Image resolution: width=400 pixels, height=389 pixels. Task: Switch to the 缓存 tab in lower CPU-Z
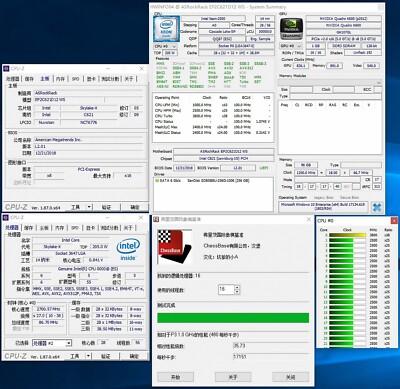29,228
